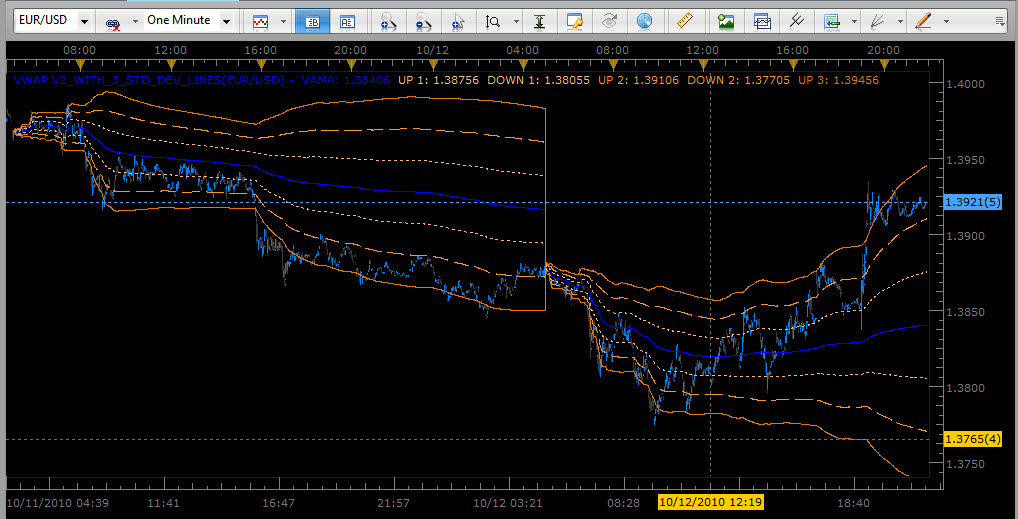Select the zoom in magnifier tool
Screen dimensions: 1018x519
pos(390,22)
